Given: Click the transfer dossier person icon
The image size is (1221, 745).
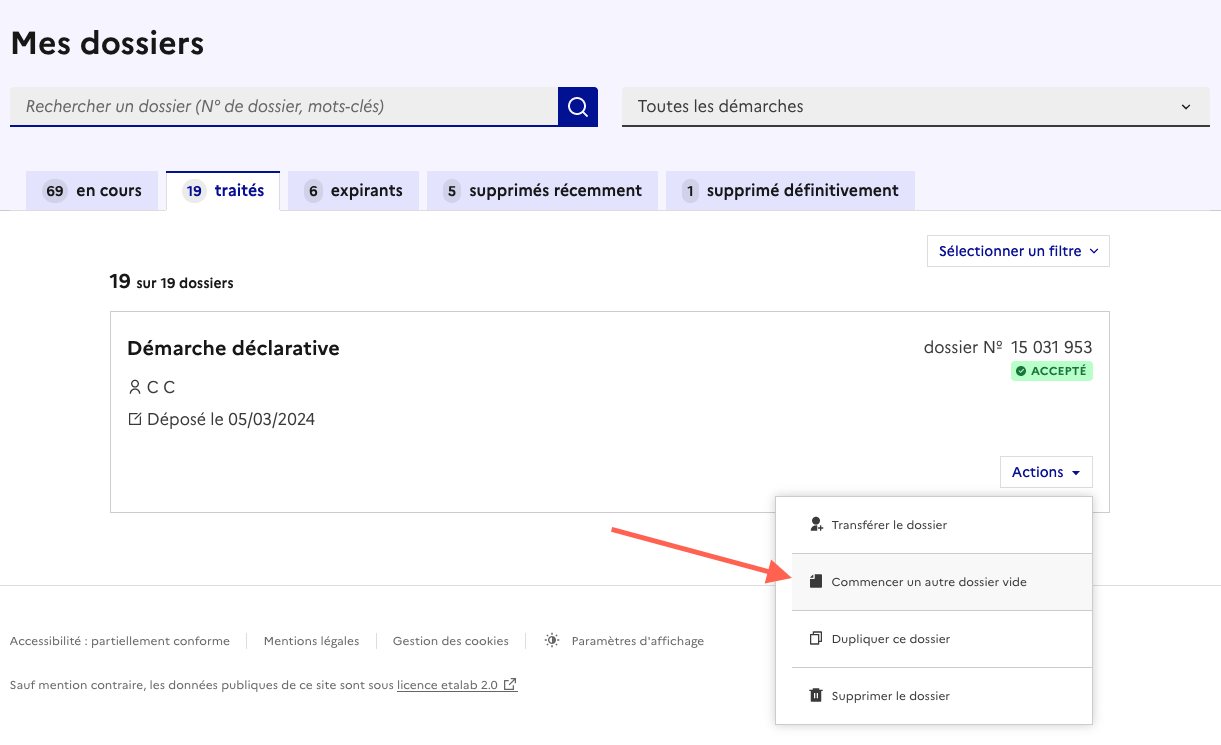Looking at the screenshot, I should click(x=816, y=525).
